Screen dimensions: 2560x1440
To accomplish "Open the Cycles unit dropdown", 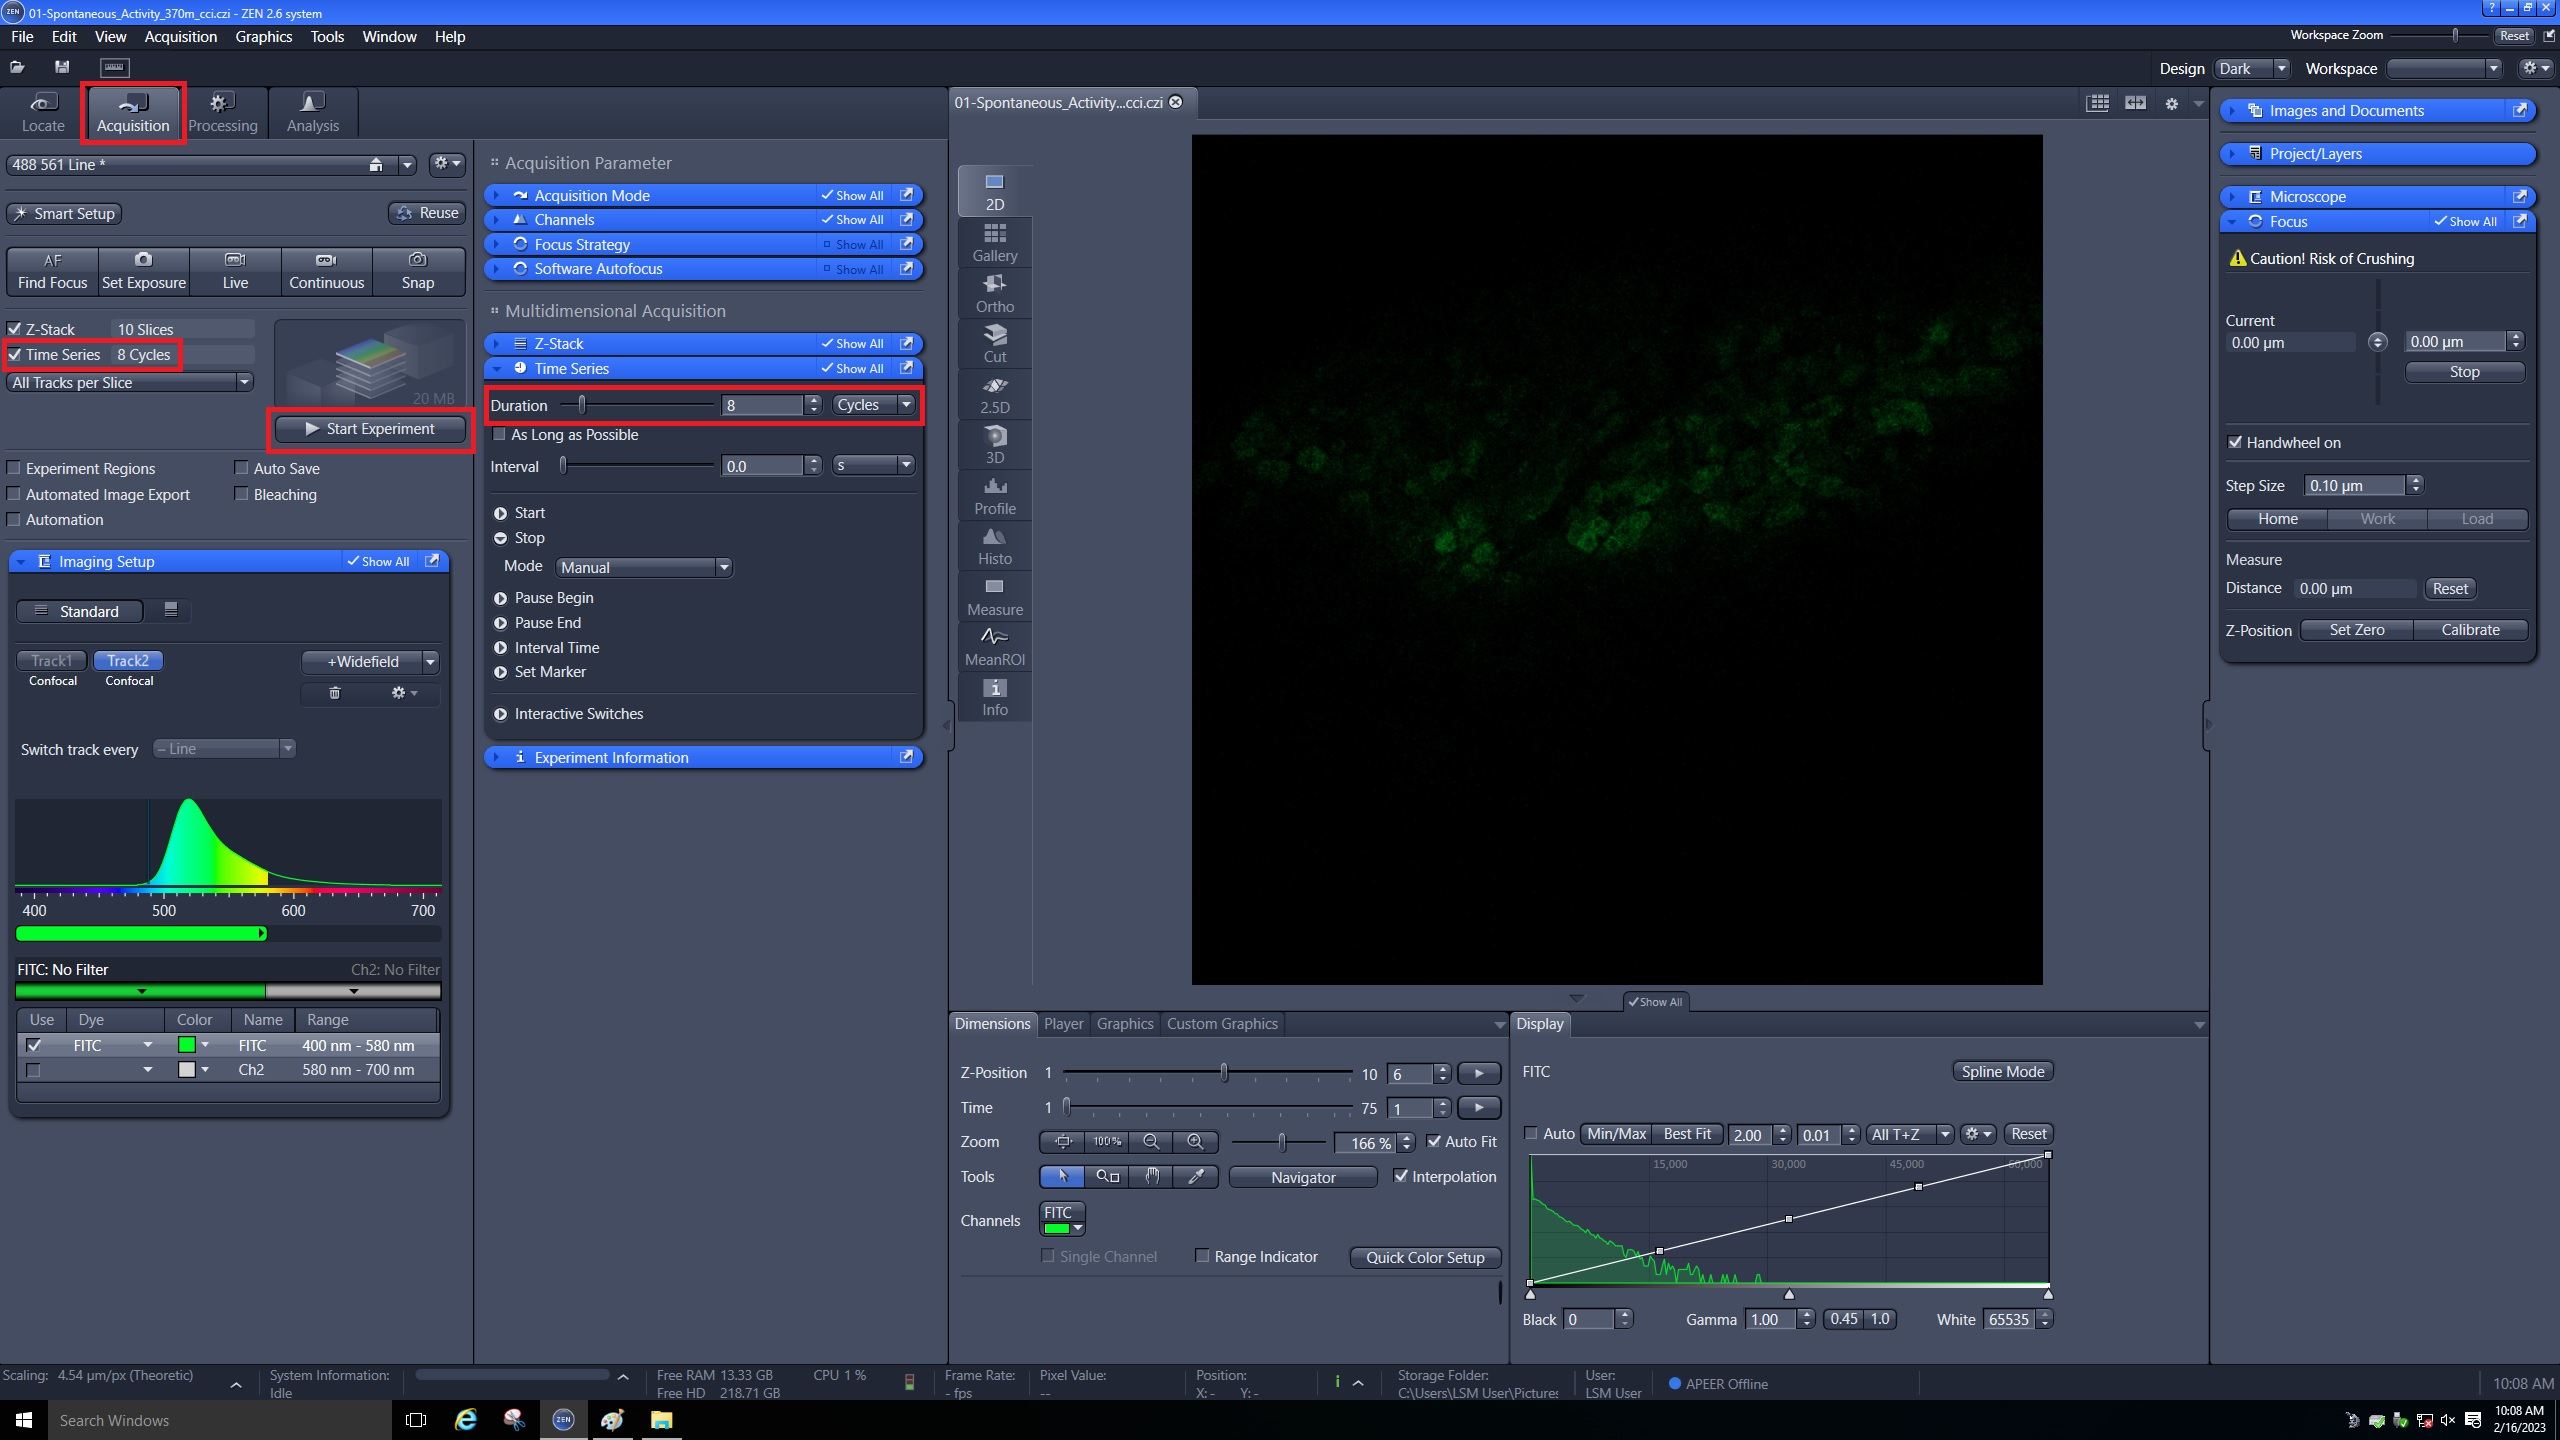I will coord(874,405).
